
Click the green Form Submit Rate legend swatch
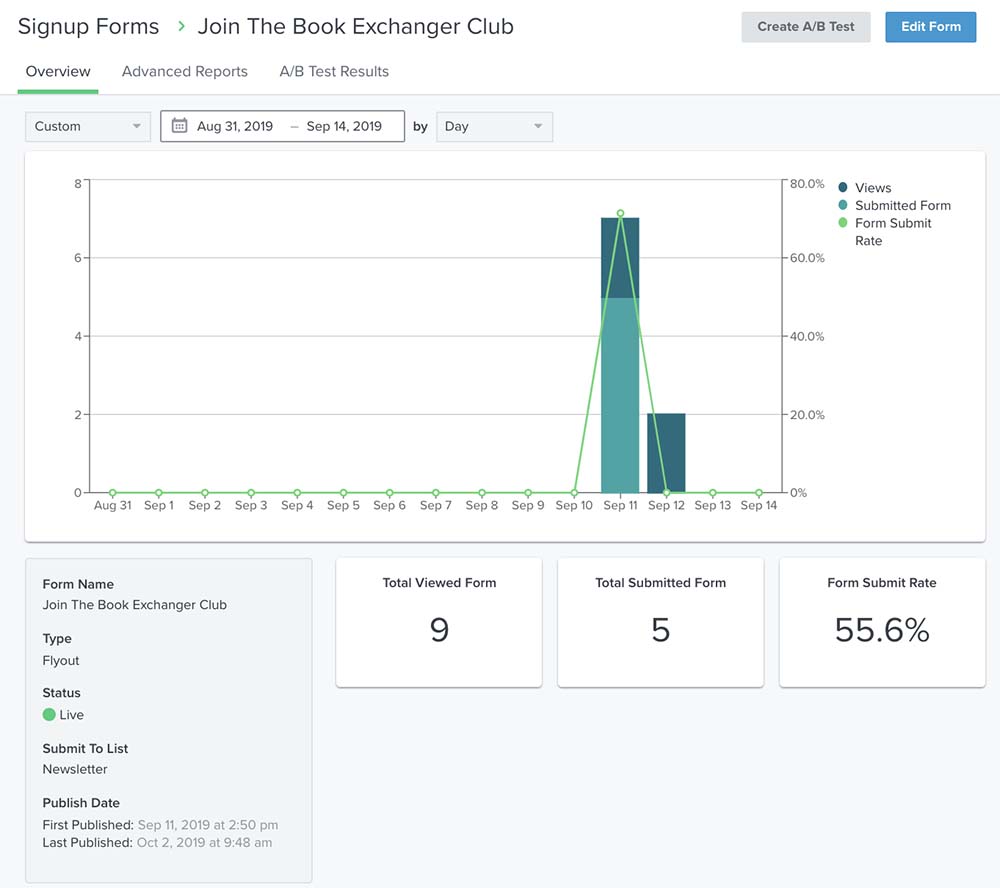(844, 223)
